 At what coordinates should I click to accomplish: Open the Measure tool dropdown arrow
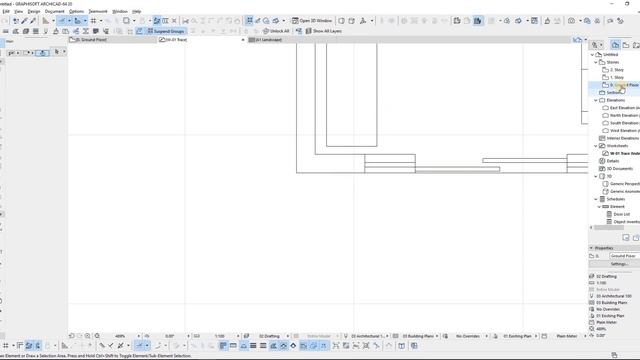53,20
